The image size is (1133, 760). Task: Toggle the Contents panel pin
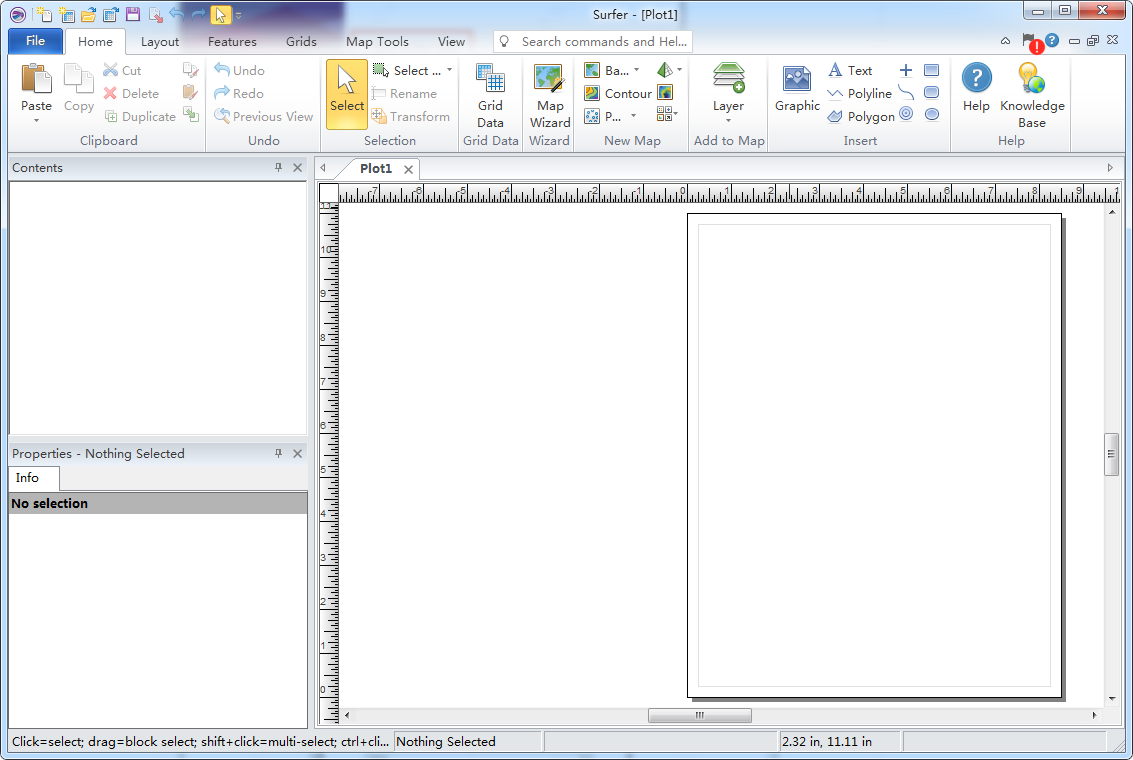(x=278, y=168)
